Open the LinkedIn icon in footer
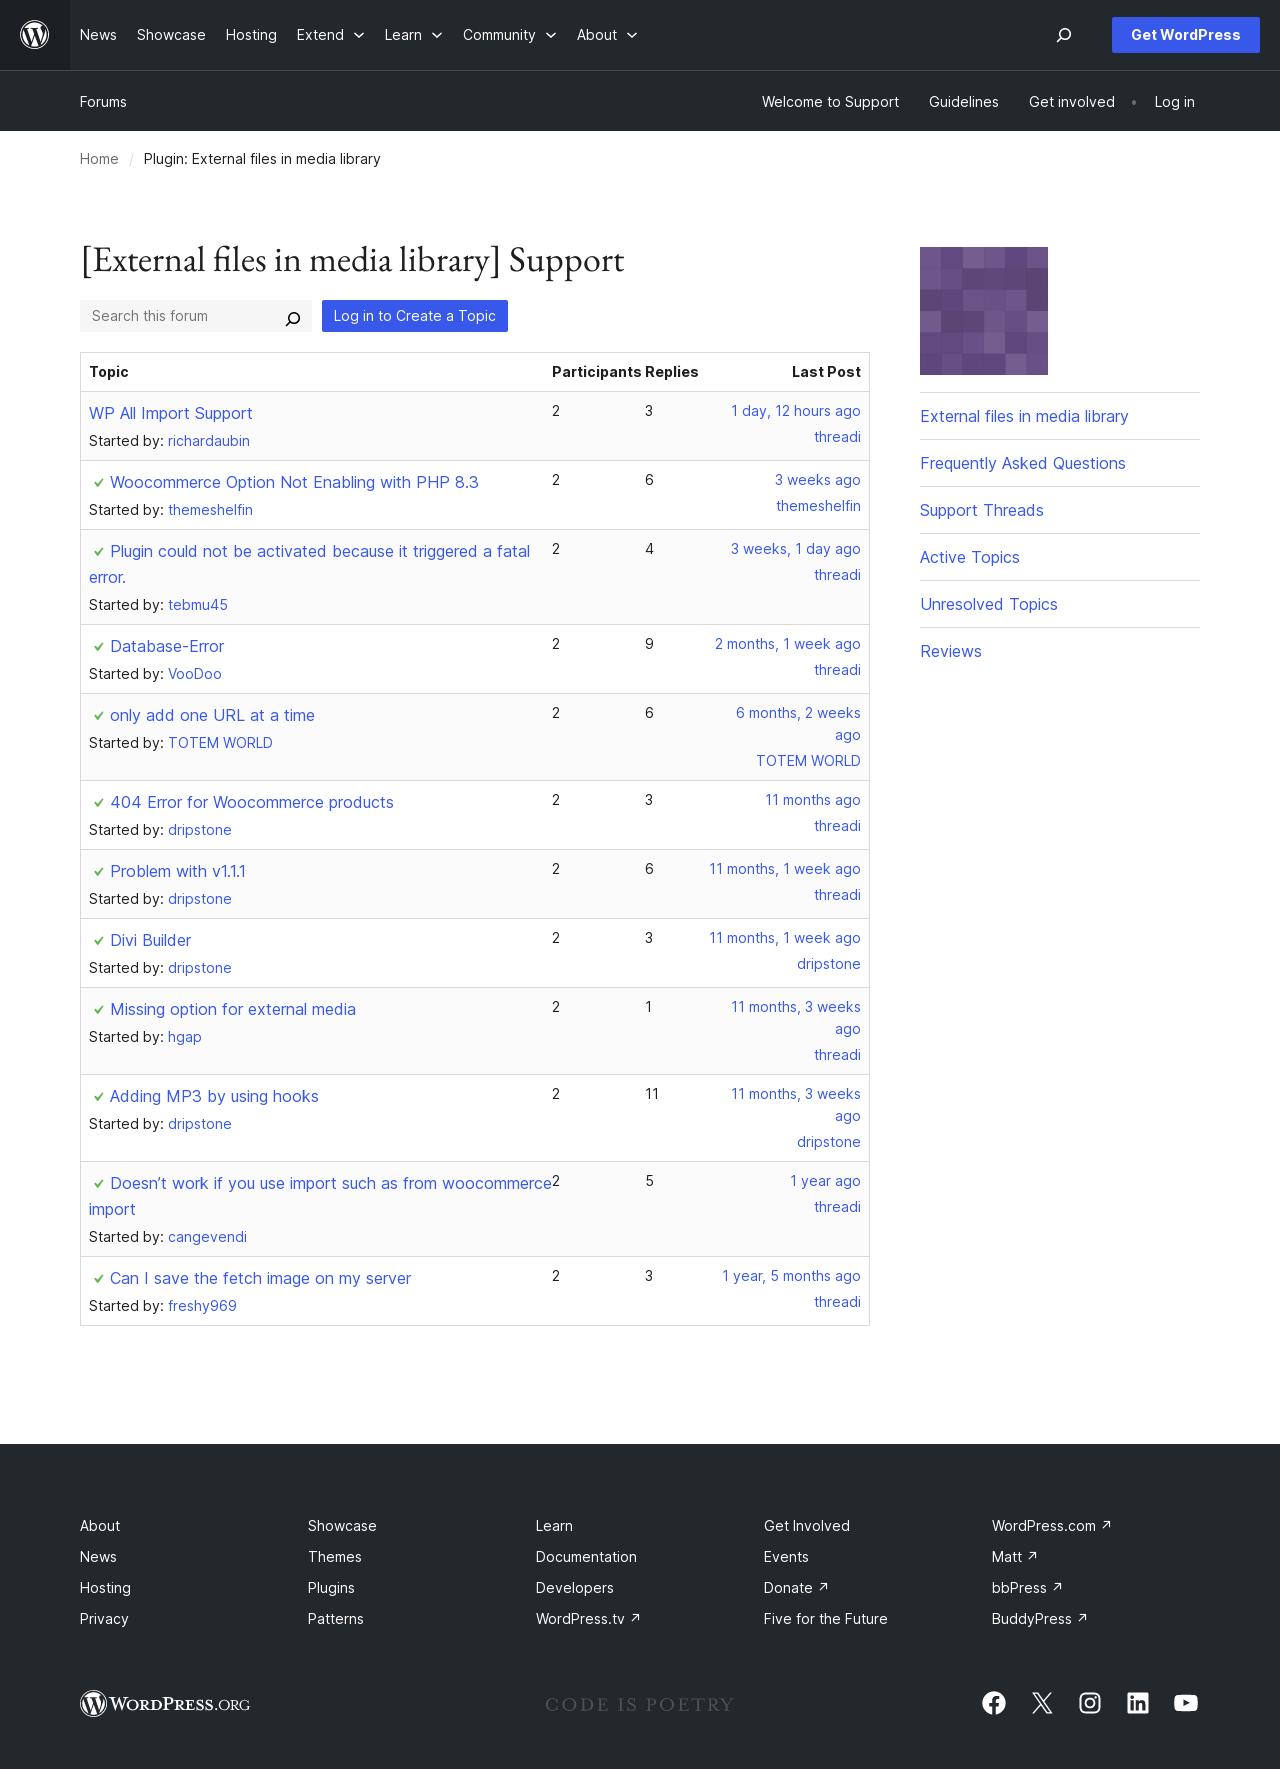 pos(1138,1703)
